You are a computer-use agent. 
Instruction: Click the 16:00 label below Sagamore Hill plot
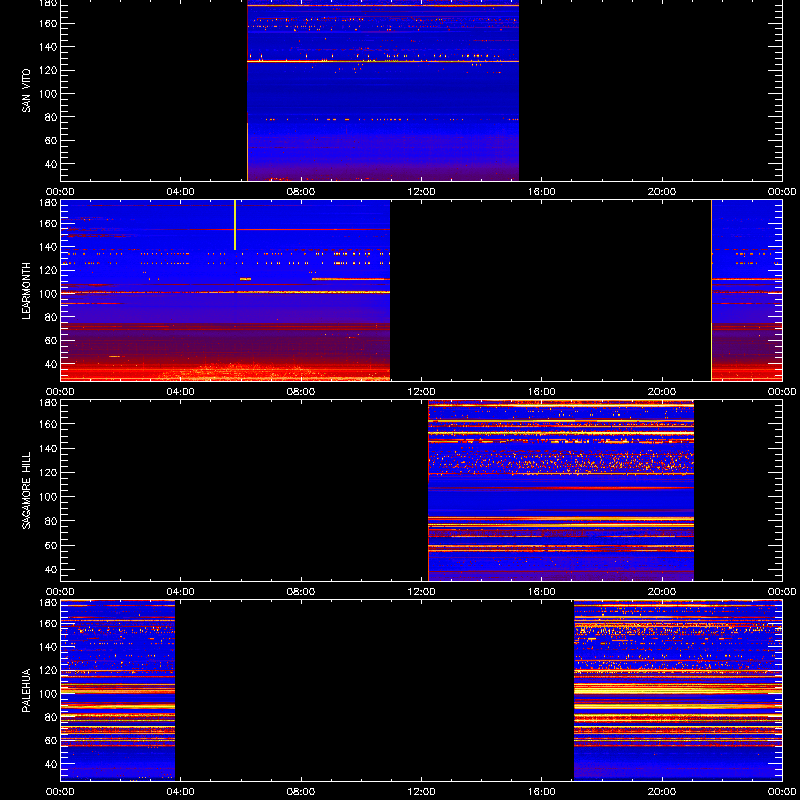542,592
